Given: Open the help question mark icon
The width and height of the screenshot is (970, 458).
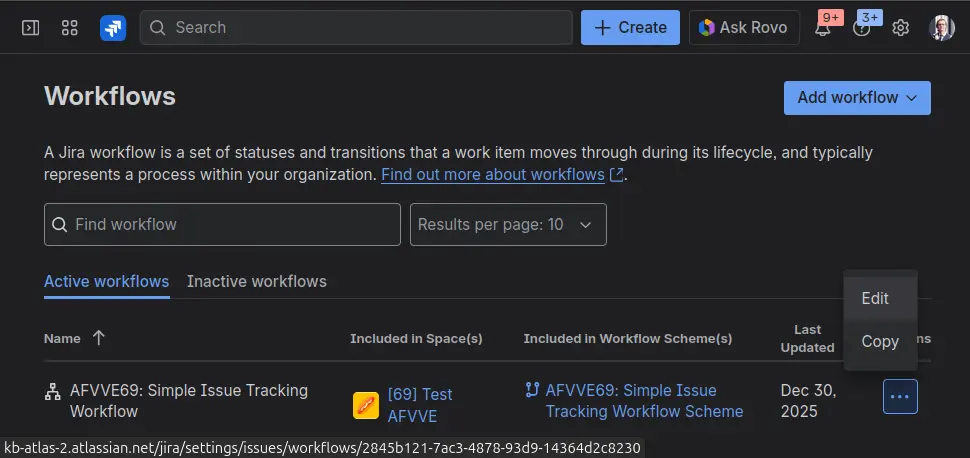Looking at the screenshot, I should (862, 28).
